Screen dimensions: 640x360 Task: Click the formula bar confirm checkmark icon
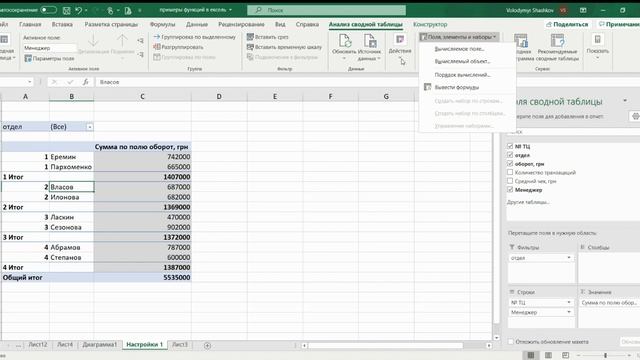70,82
